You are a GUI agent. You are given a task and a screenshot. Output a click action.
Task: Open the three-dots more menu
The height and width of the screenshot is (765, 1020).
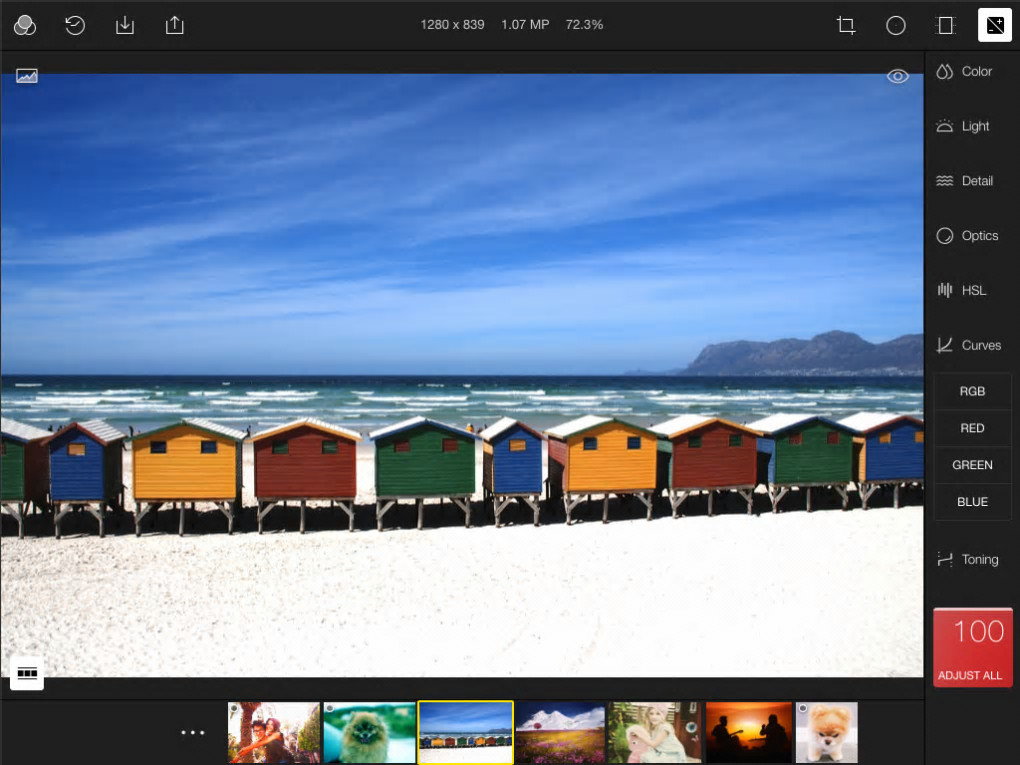[x=193, y=733]
